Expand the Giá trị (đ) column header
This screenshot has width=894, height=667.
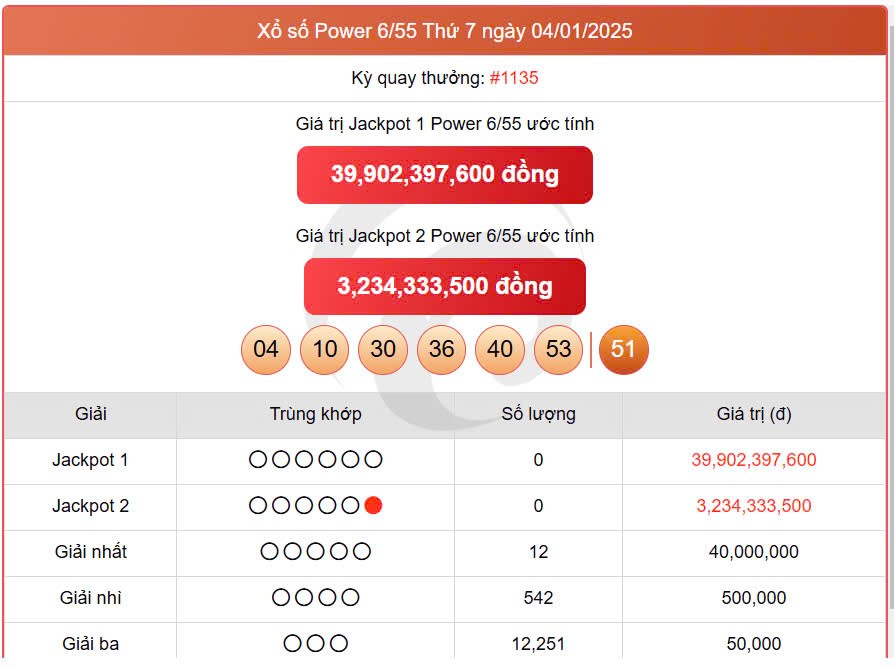[x=754, y=414]
